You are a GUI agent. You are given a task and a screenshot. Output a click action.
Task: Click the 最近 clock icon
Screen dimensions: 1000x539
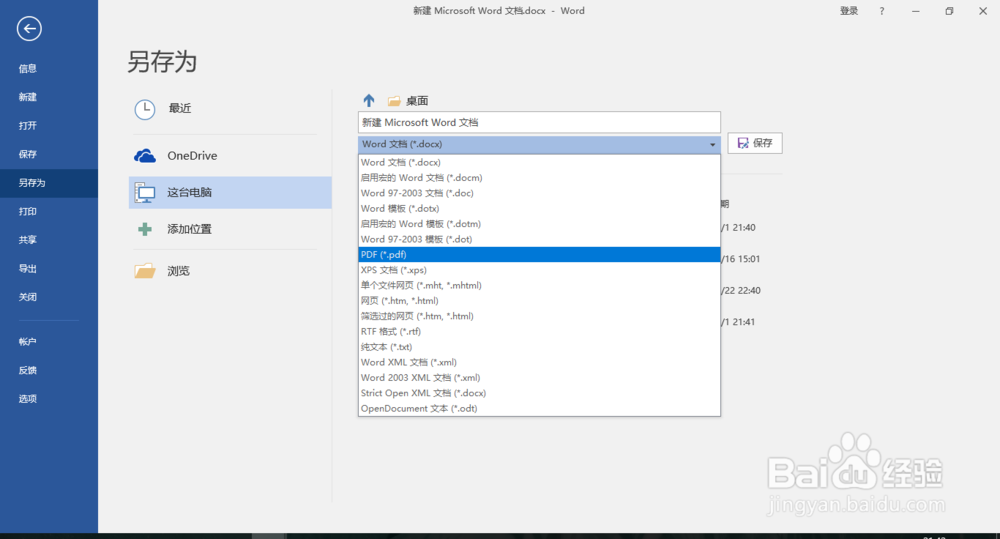[x=145, y=109]
